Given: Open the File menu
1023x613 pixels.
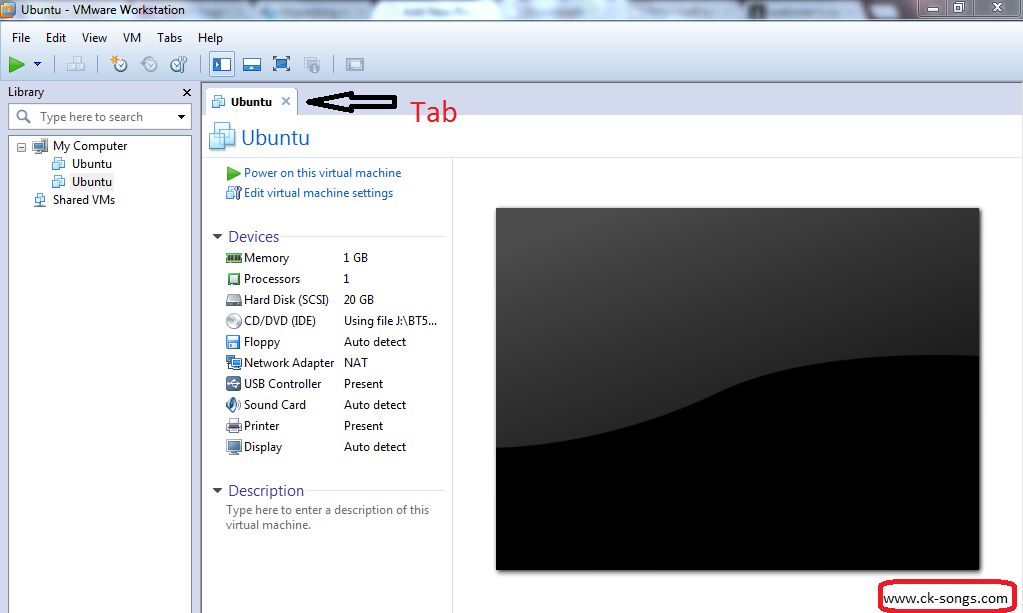Looking at the screenshot, I should pyautogui.click(x=21, y=38).
